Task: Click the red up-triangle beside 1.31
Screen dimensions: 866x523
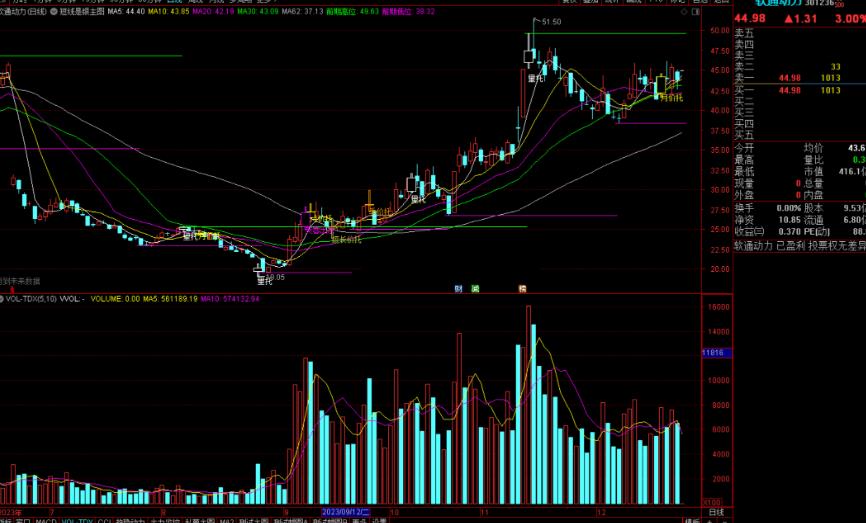Action: point(788,19)
